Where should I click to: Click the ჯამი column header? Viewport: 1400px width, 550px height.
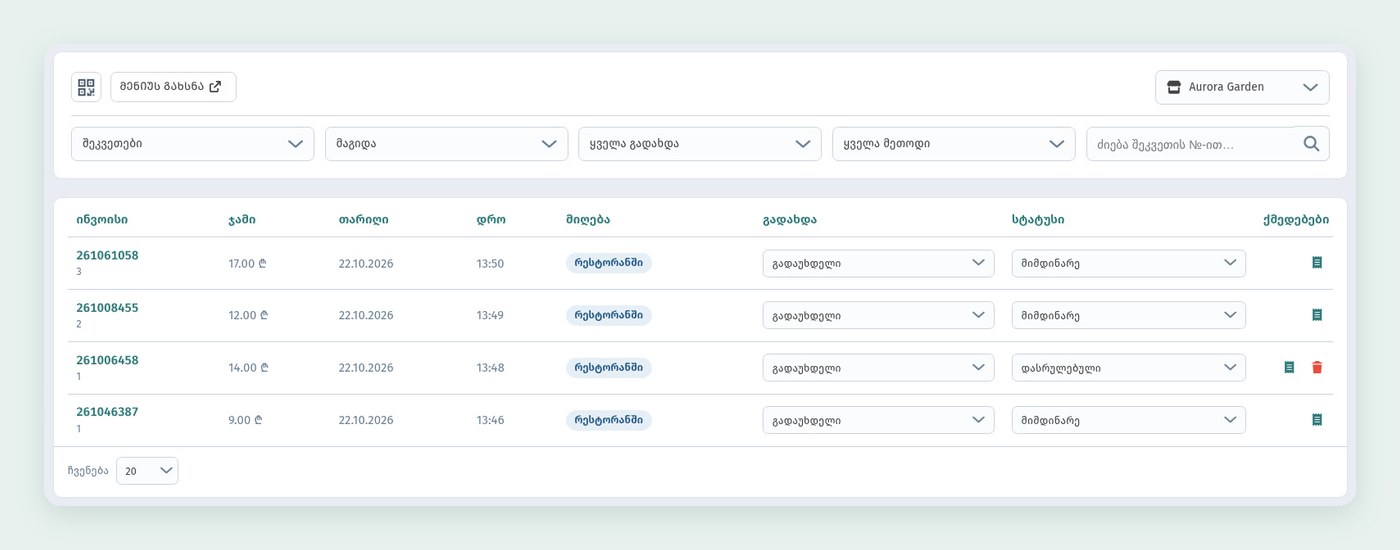(x=241, y=220)
